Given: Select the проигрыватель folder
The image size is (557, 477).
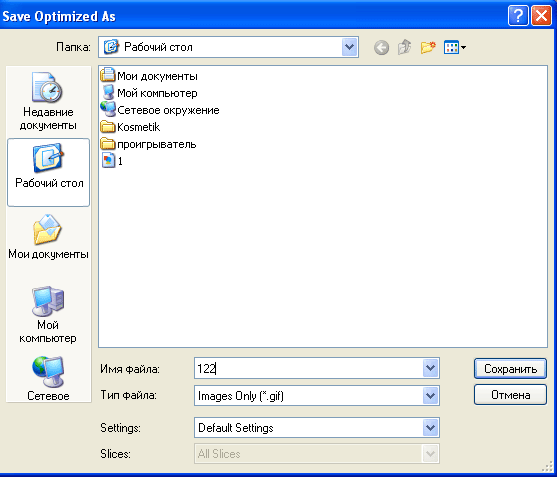Looking at the screenshot, I should [x=148, y=144].
